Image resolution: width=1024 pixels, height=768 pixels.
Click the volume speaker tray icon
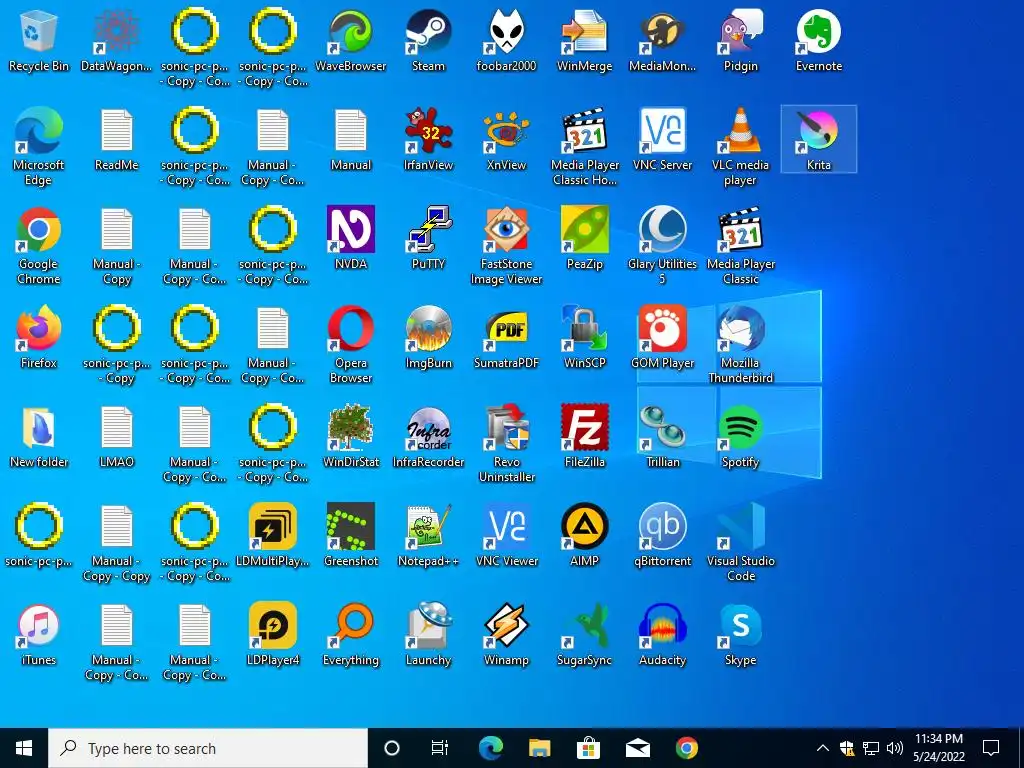tap(895, 748)
